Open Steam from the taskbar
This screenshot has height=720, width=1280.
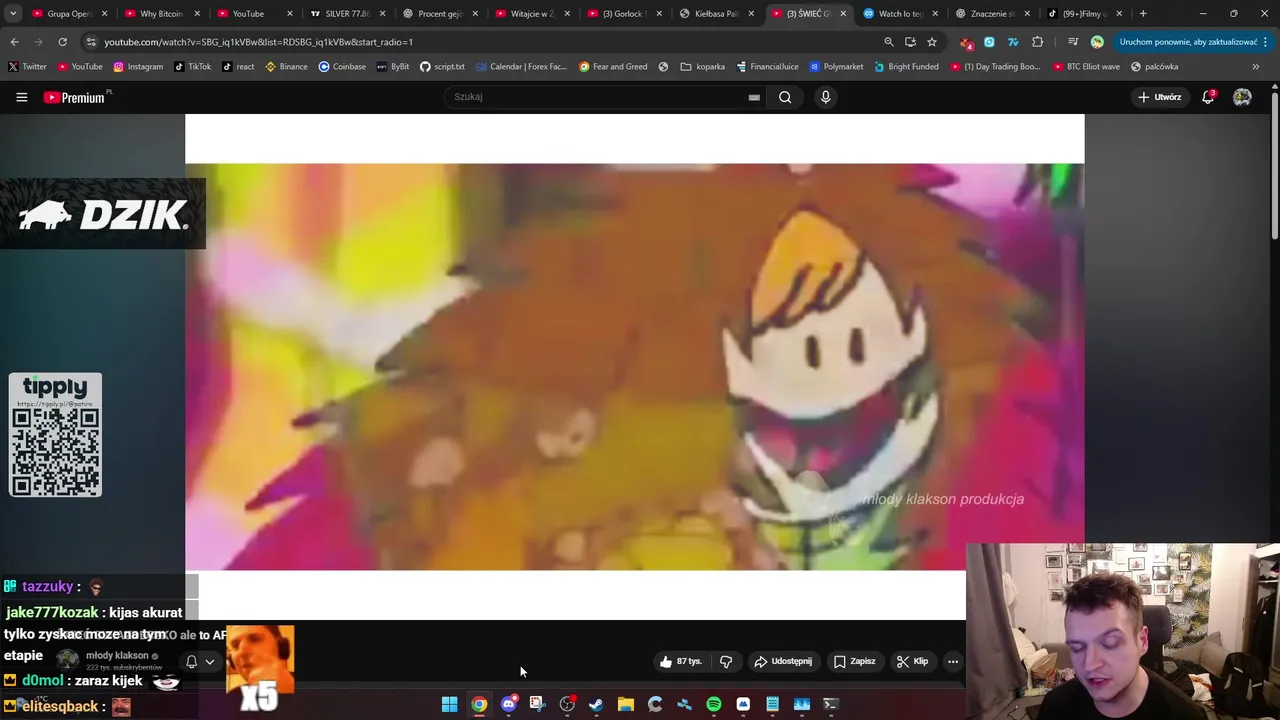[x=596, y=704]
